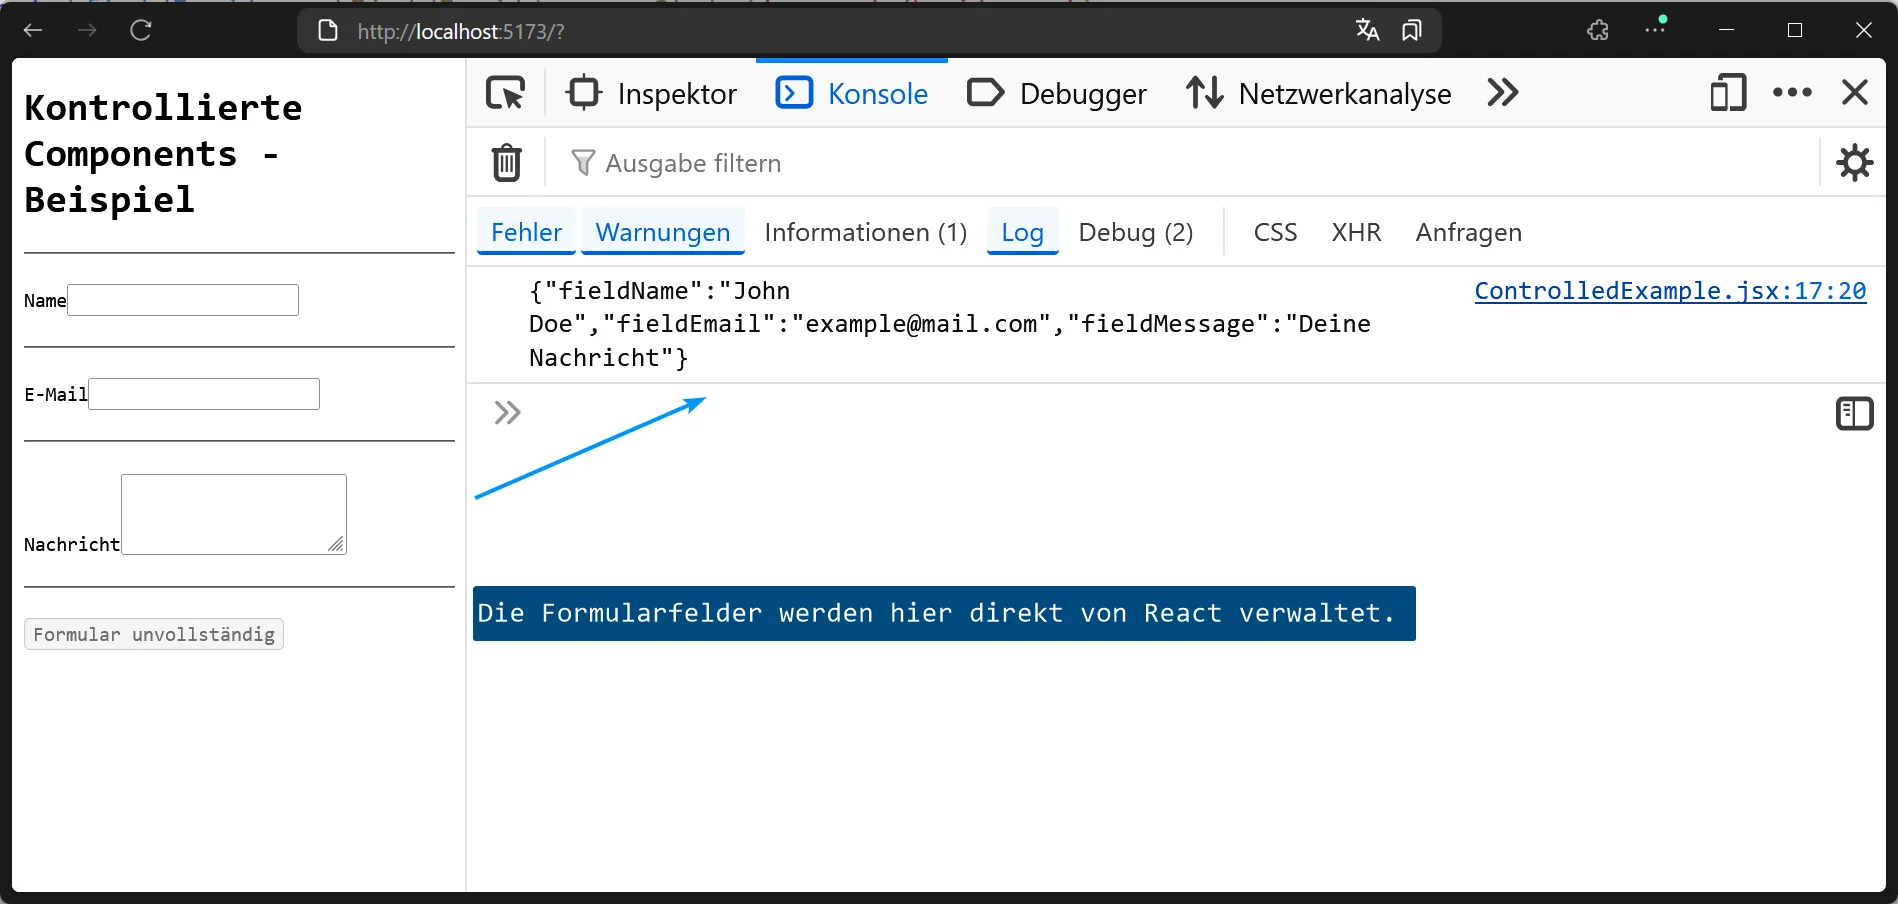Click the browser forward arrow
The image size is (1898, 904).
(x=87, y=30)
